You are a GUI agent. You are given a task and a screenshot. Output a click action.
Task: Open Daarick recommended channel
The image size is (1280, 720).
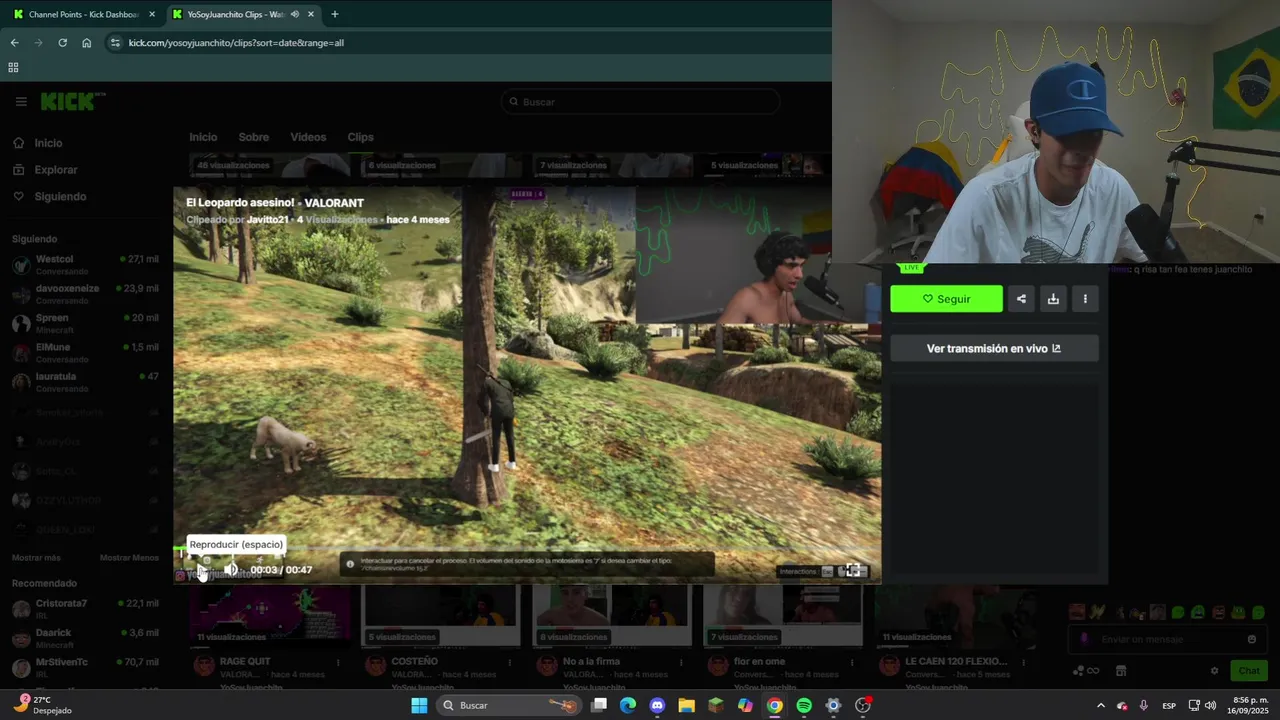coord(86,638)
